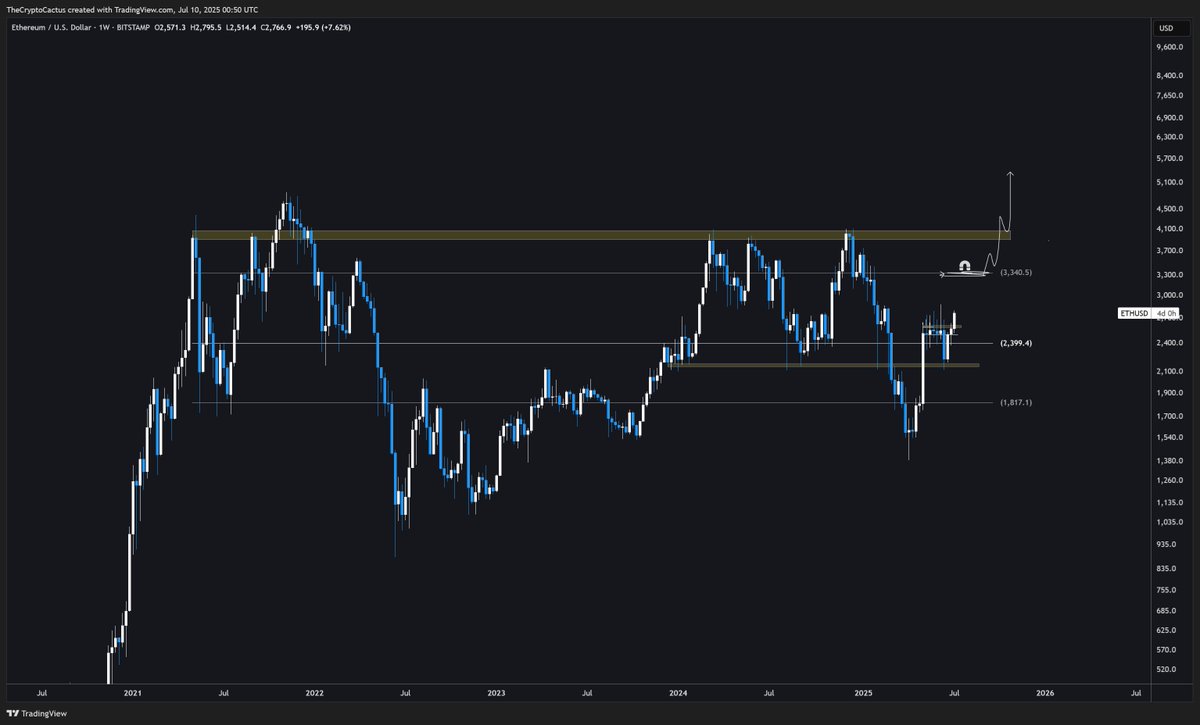This screenshot has width=1200, height=725.
Task: Click the 1,700.0 price axis label
Action: (1170, 417)
